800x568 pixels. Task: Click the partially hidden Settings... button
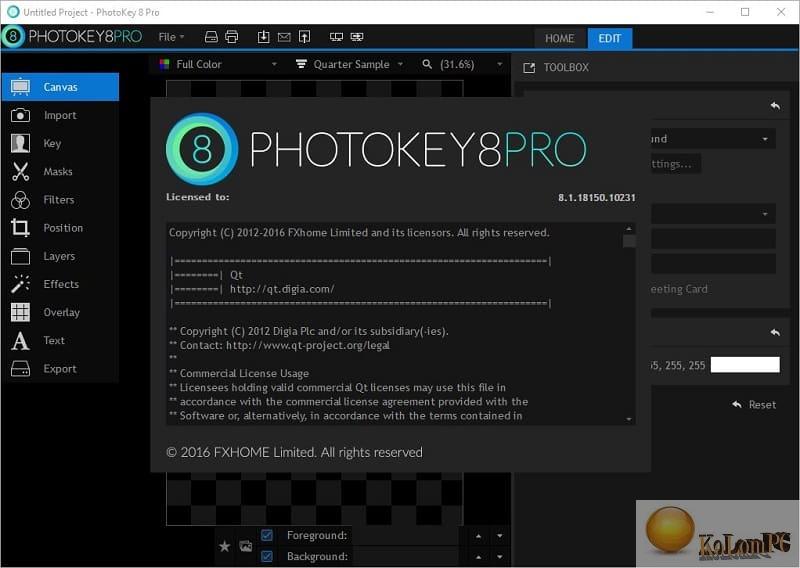click(x=676, y=164)
